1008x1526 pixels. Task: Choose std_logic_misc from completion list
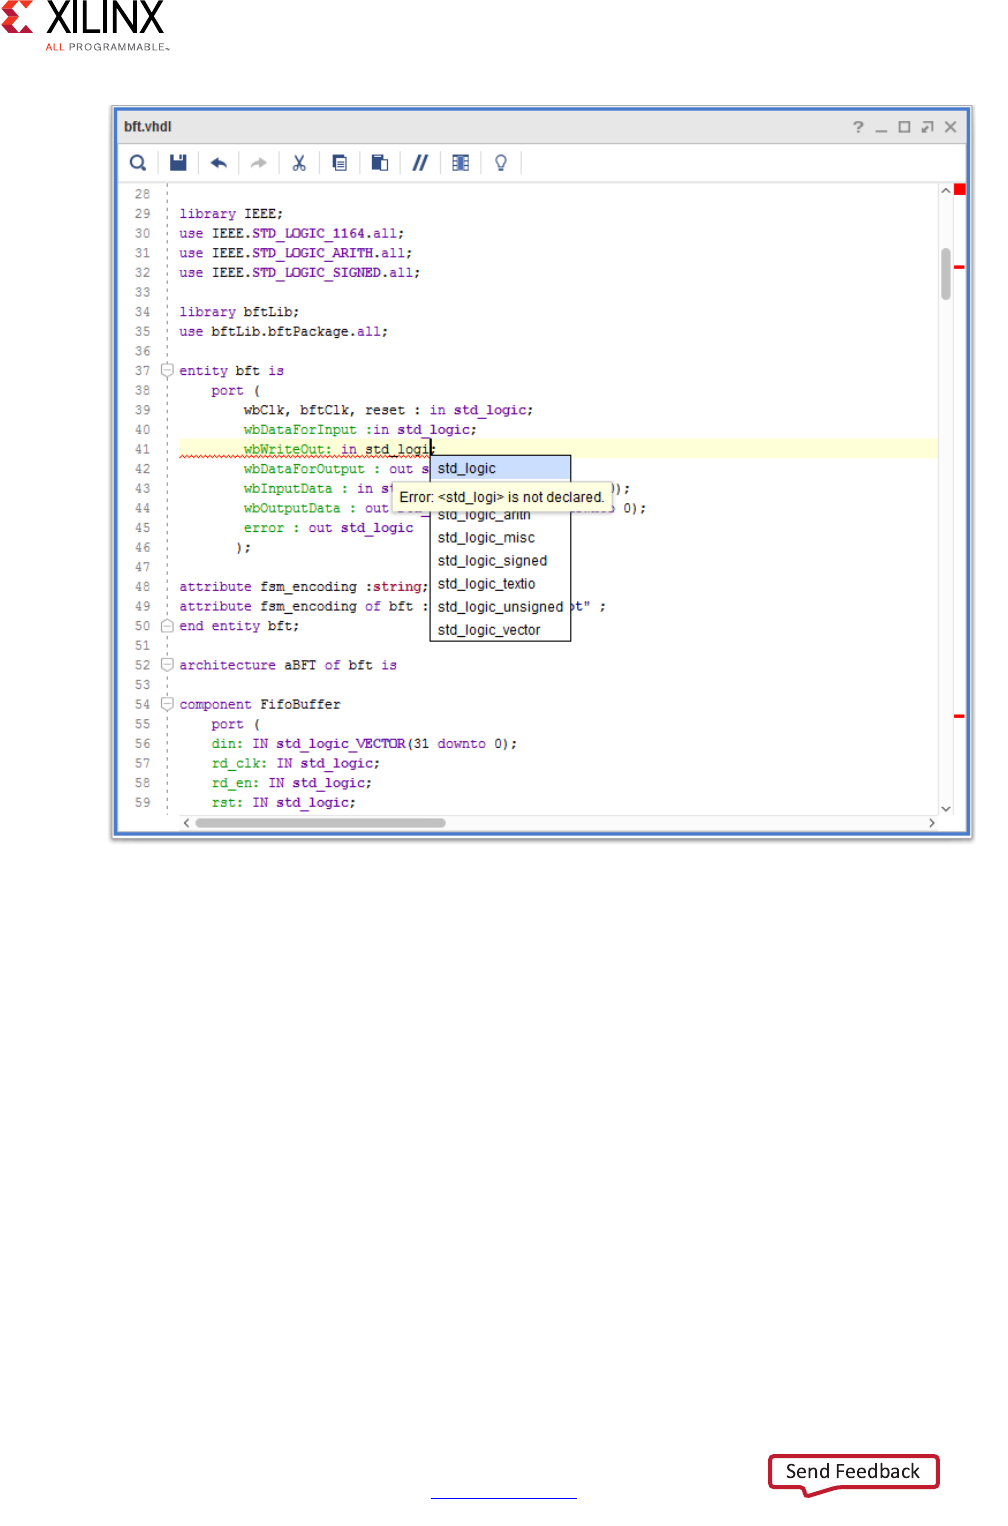[x=500, y=538]
